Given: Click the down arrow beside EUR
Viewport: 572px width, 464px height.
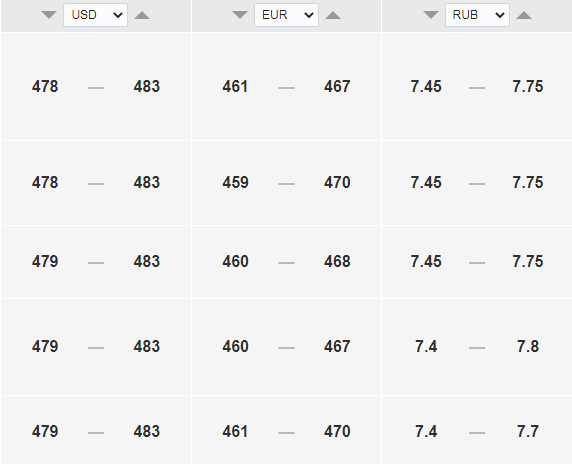Looking at the screenshot, I should tap(240, 15).
